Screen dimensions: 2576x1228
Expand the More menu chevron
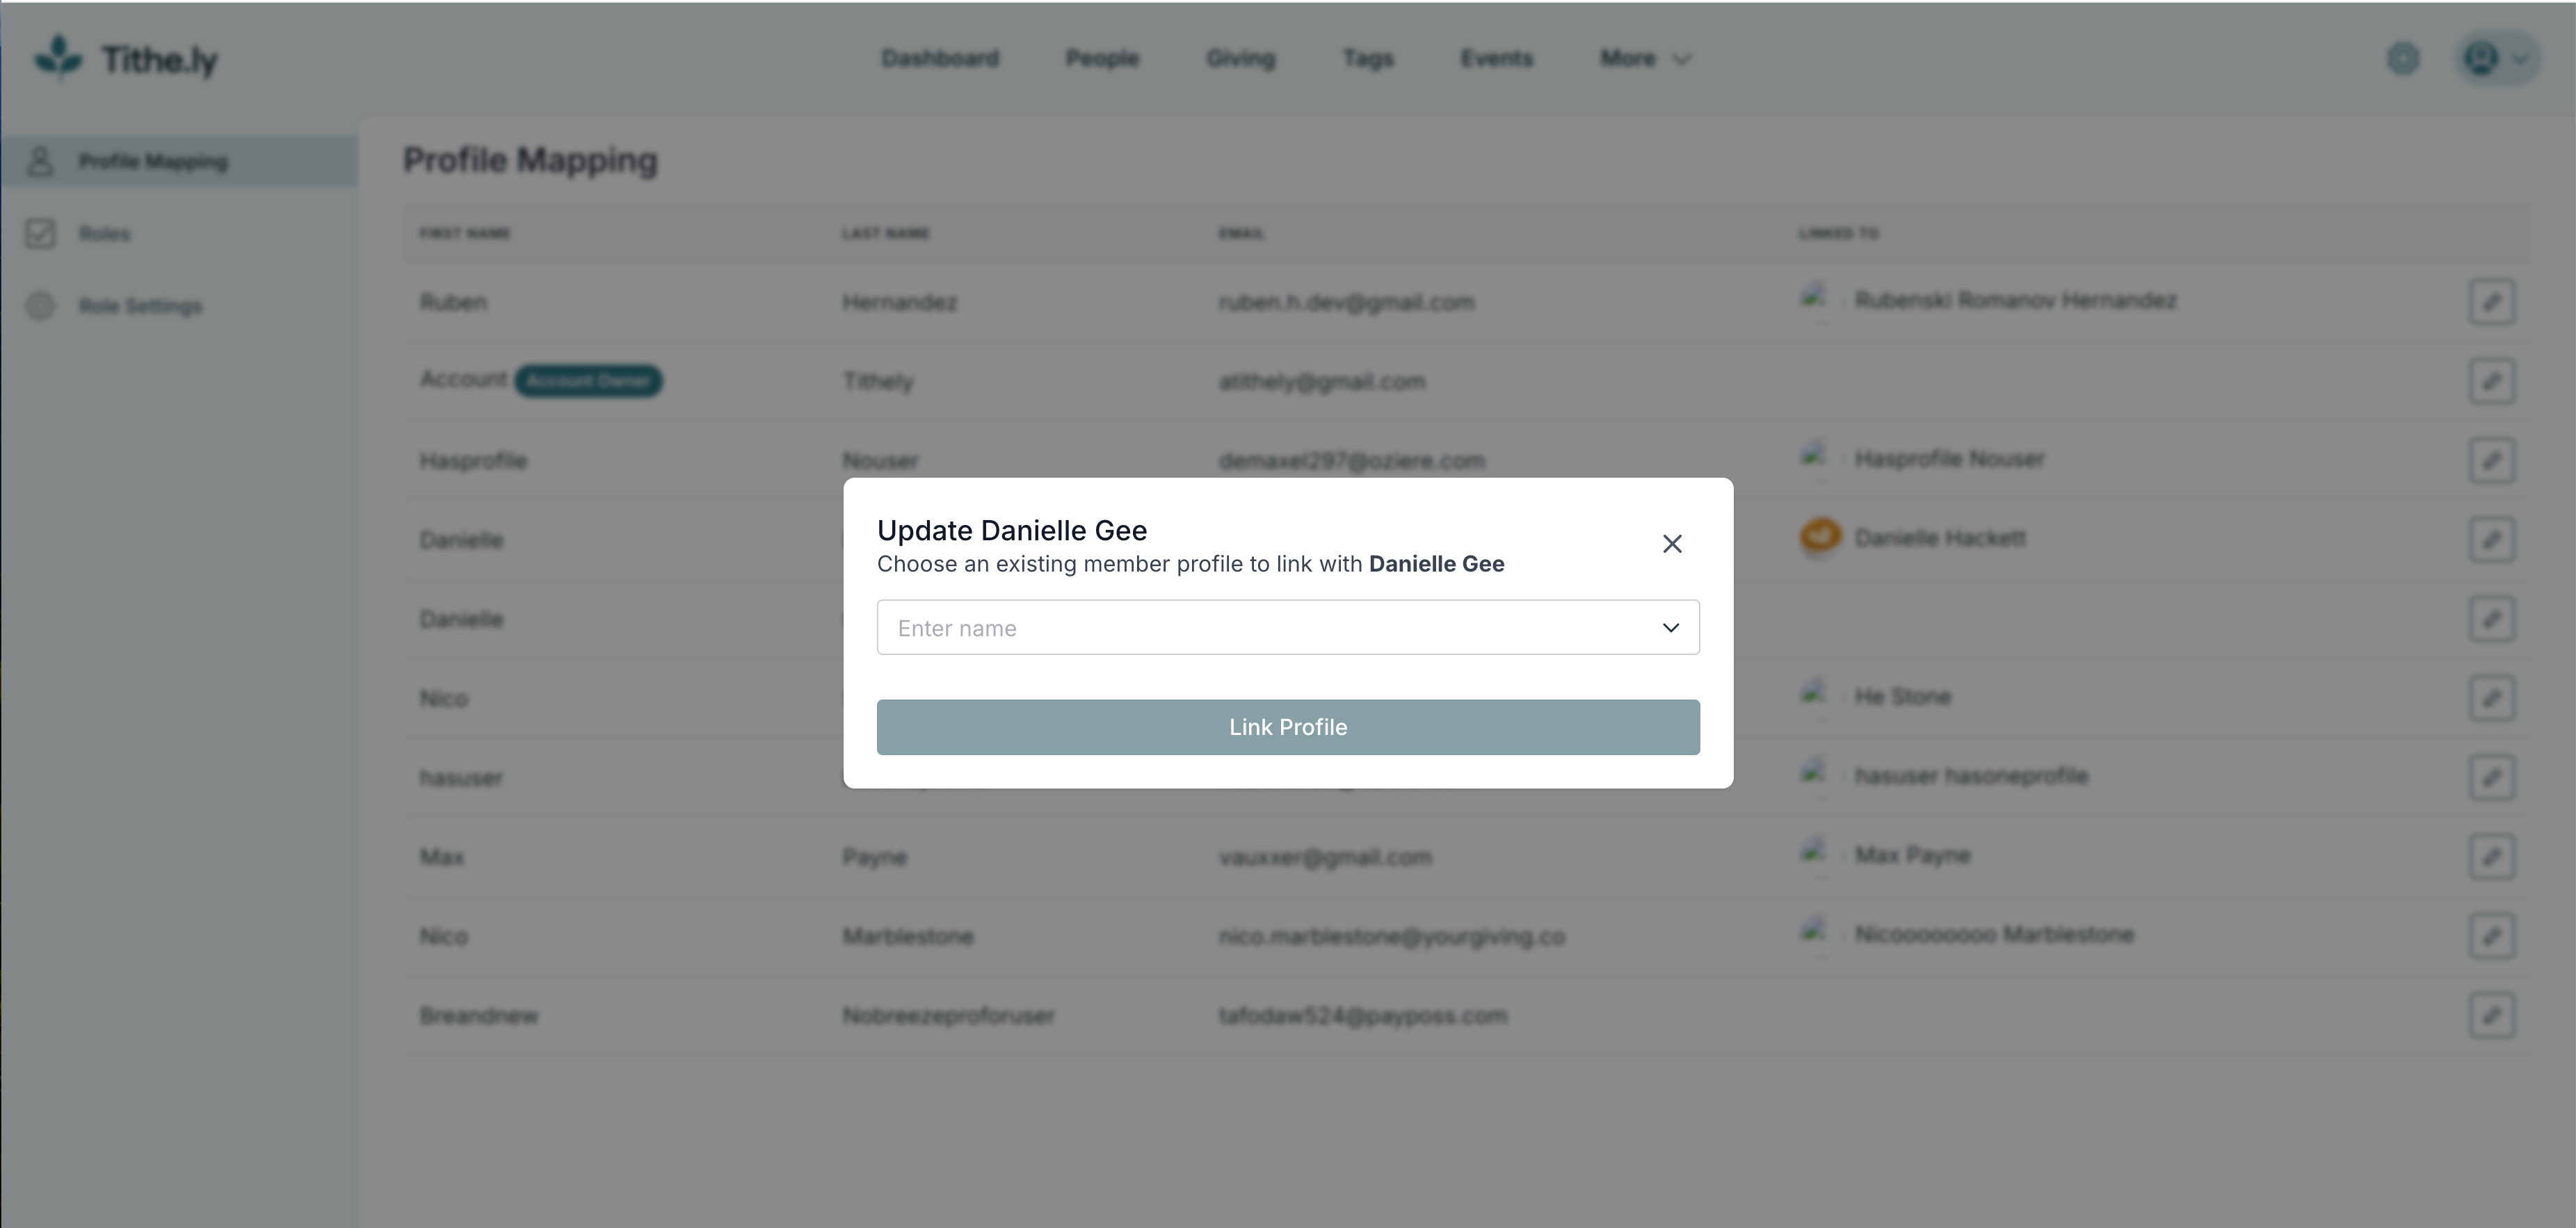(x=1682, y=59)
